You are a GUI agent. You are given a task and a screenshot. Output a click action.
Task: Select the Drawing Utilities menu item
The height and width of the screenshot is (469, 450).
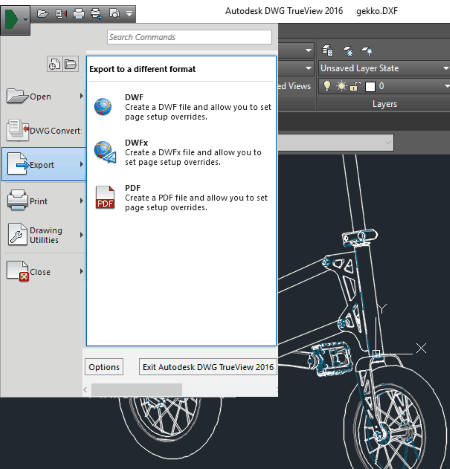(44, 235)
